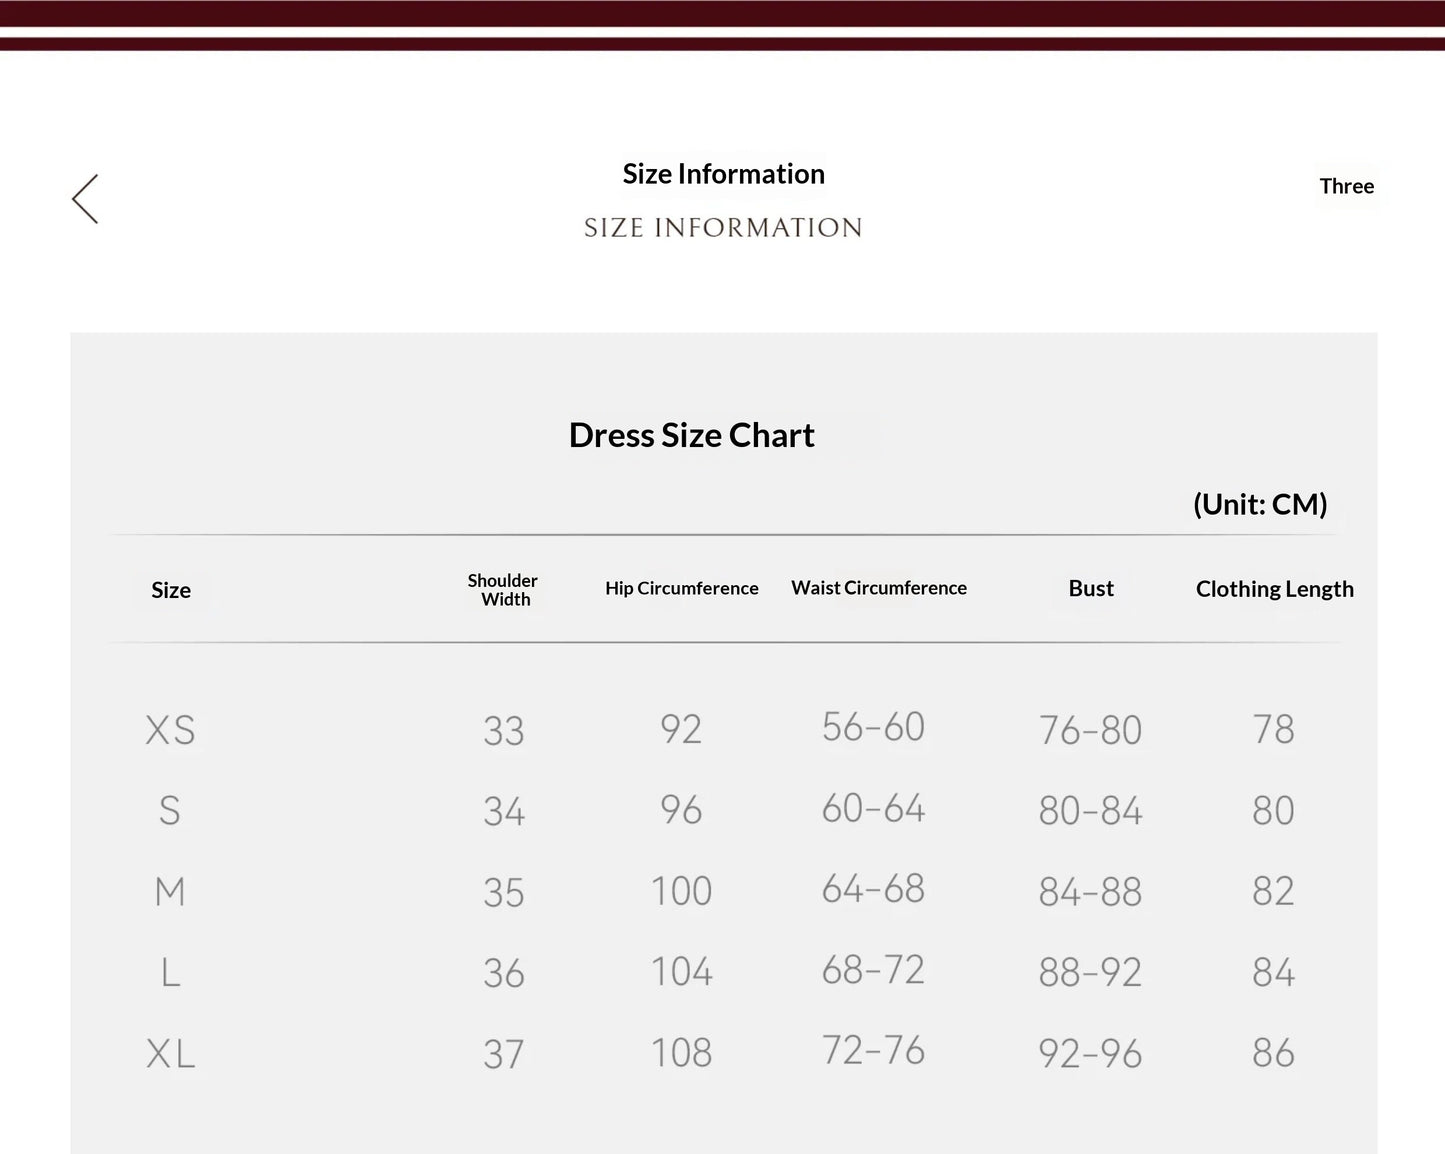Click the back arrow chevron
The height and width of the screenshot is (1154, 1445).
[x=85, y=198]
